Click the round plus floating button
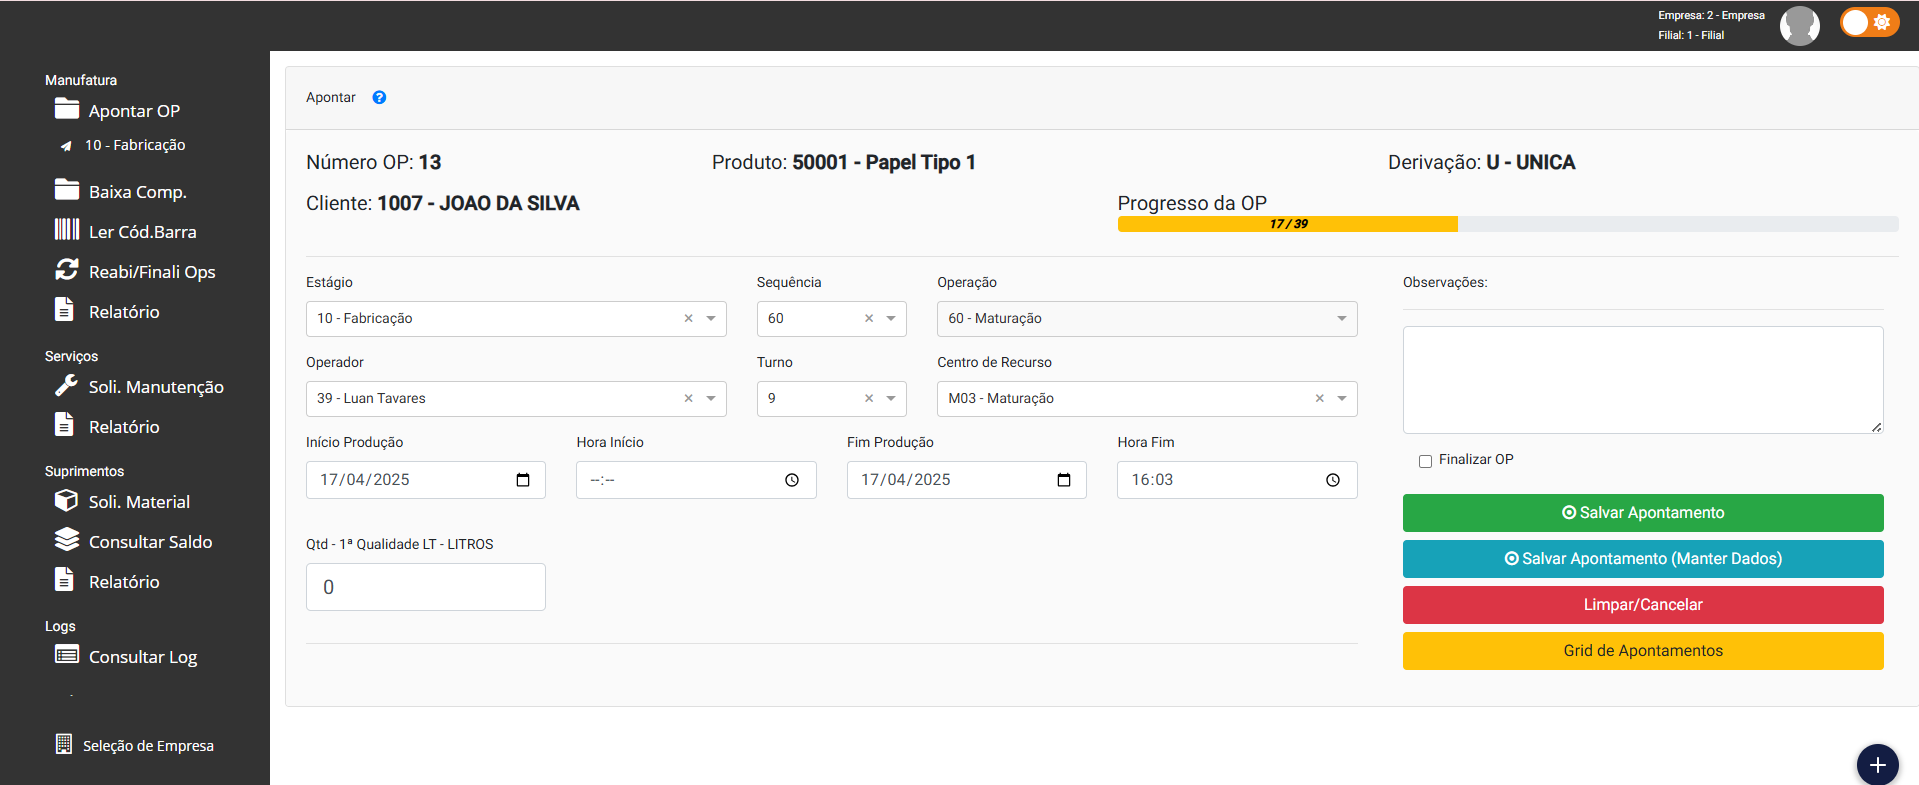1919x785 pixels. coord(1877,764)
